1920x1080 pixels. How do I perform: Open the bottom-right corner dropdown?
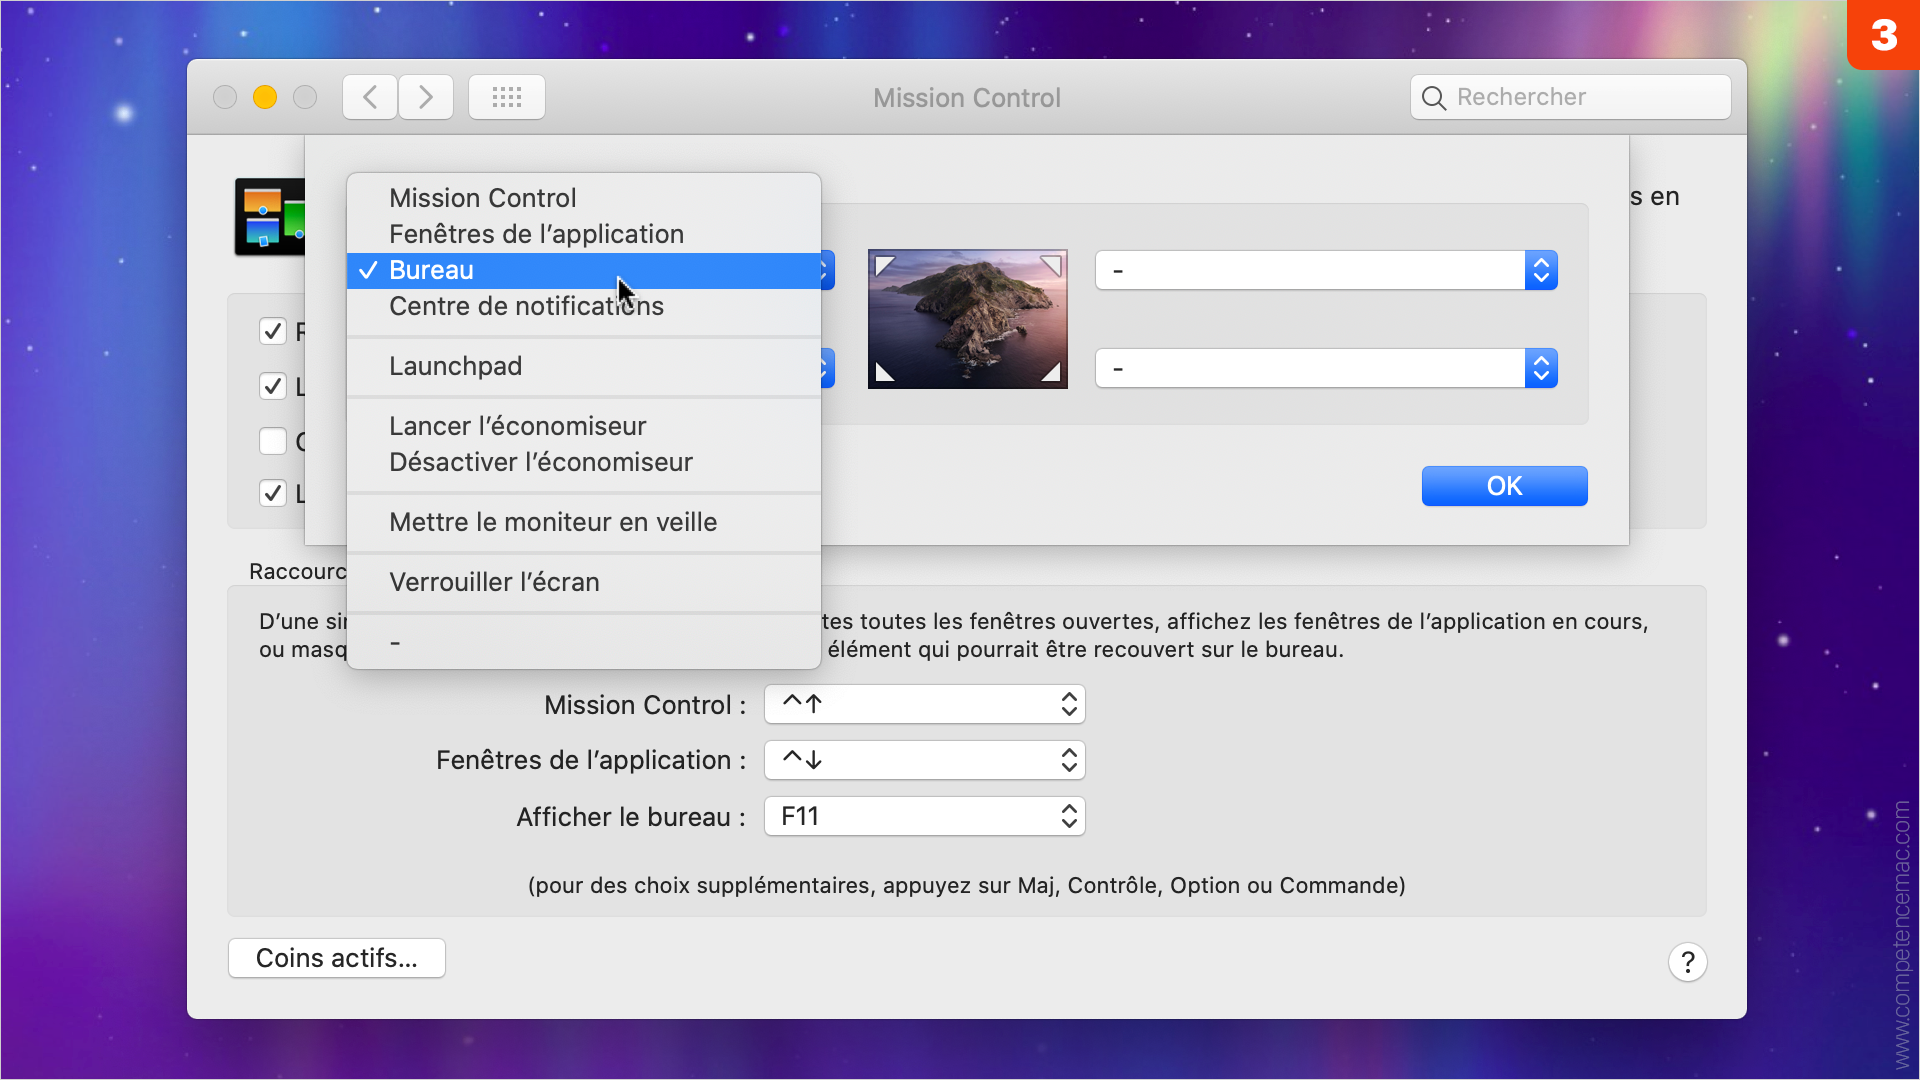coord(1326,368)
